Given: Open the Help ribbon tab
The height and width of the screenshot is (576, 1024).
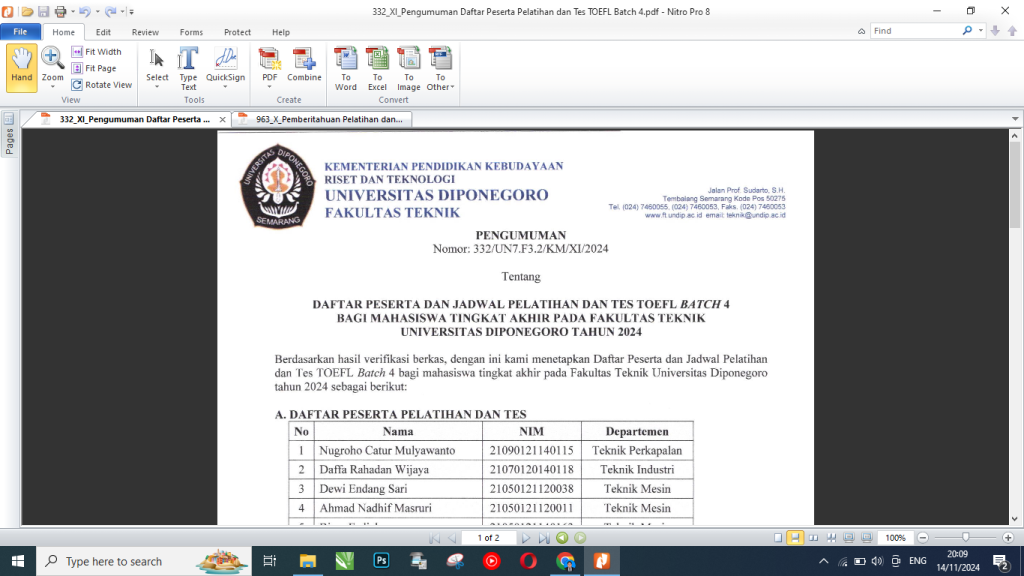Looking at the screenshot, I should click(281, 32).
